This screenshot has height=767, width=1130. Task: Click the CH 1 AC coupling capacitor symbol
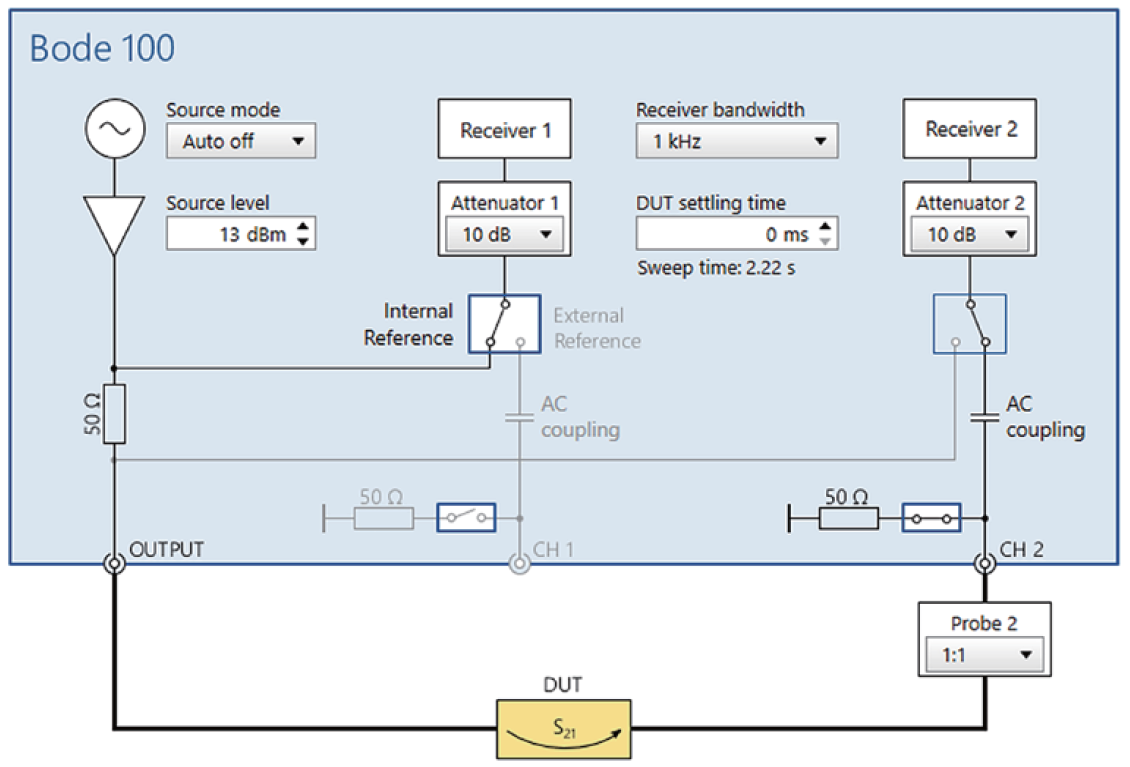point(520,417)
